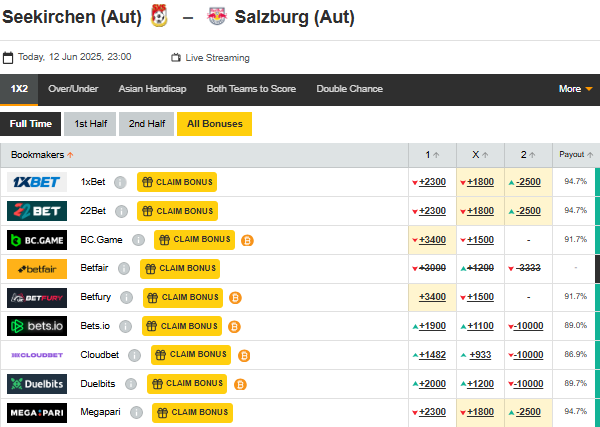The image size is (600, 427).
Task: Click the Salzburg team crest
Action: point(216,17)
